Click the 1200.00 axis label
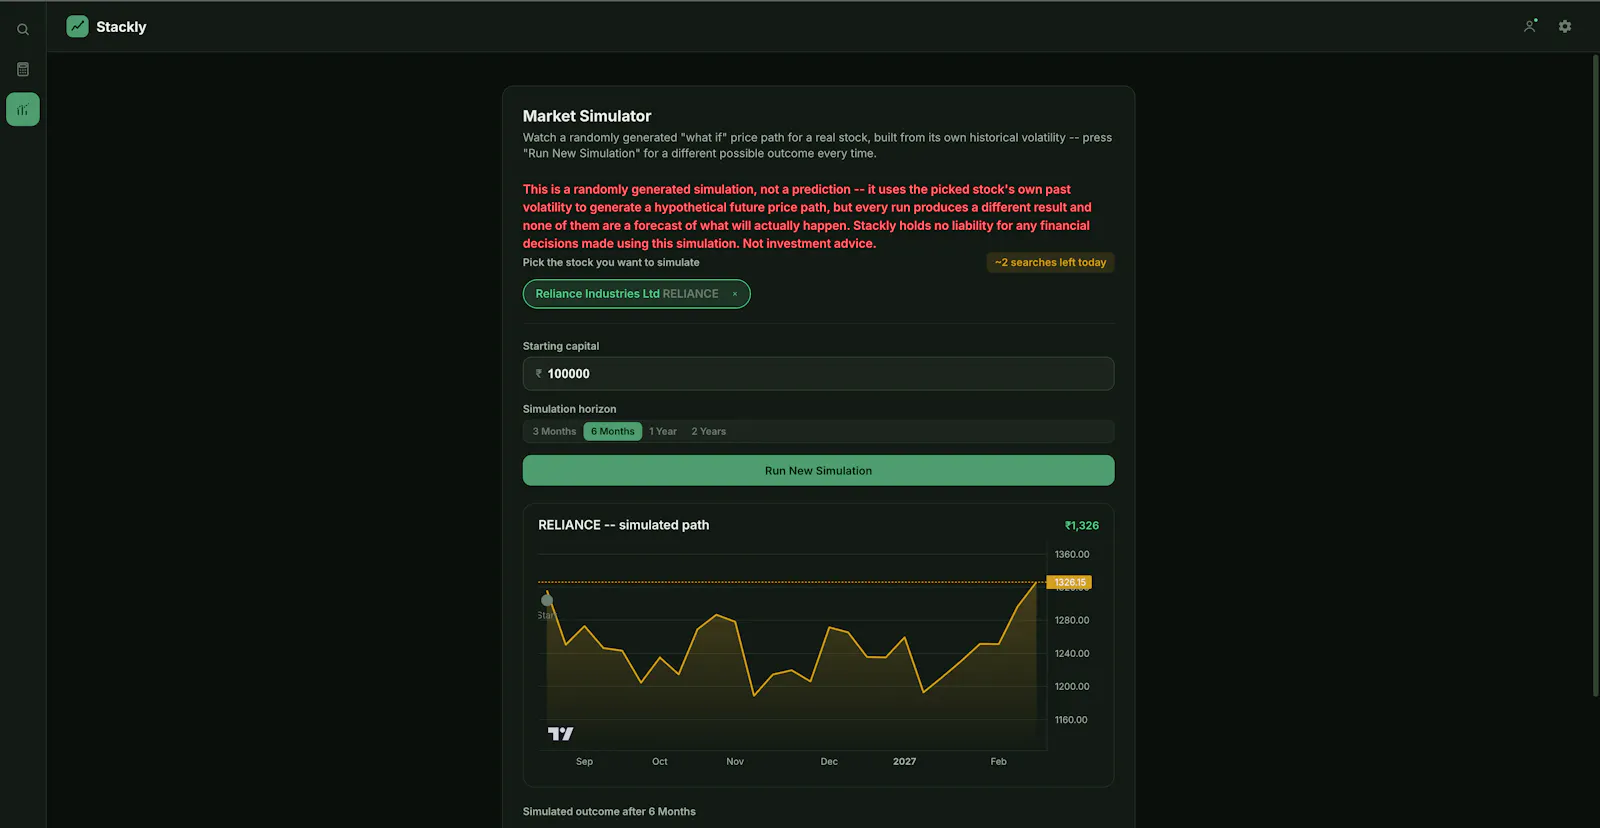The image size is (1600, 828). [x=1072, y=687]
